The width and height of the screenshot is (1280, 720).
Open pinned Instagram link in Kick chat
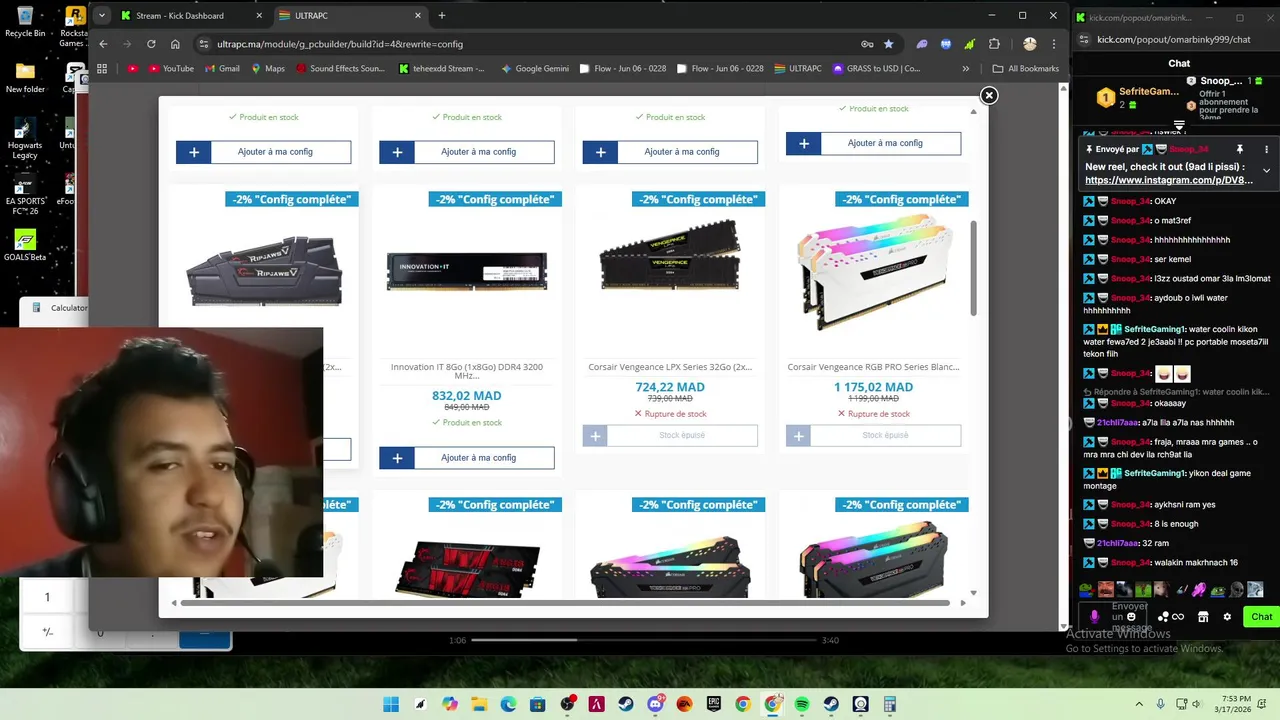point(1168,180)
